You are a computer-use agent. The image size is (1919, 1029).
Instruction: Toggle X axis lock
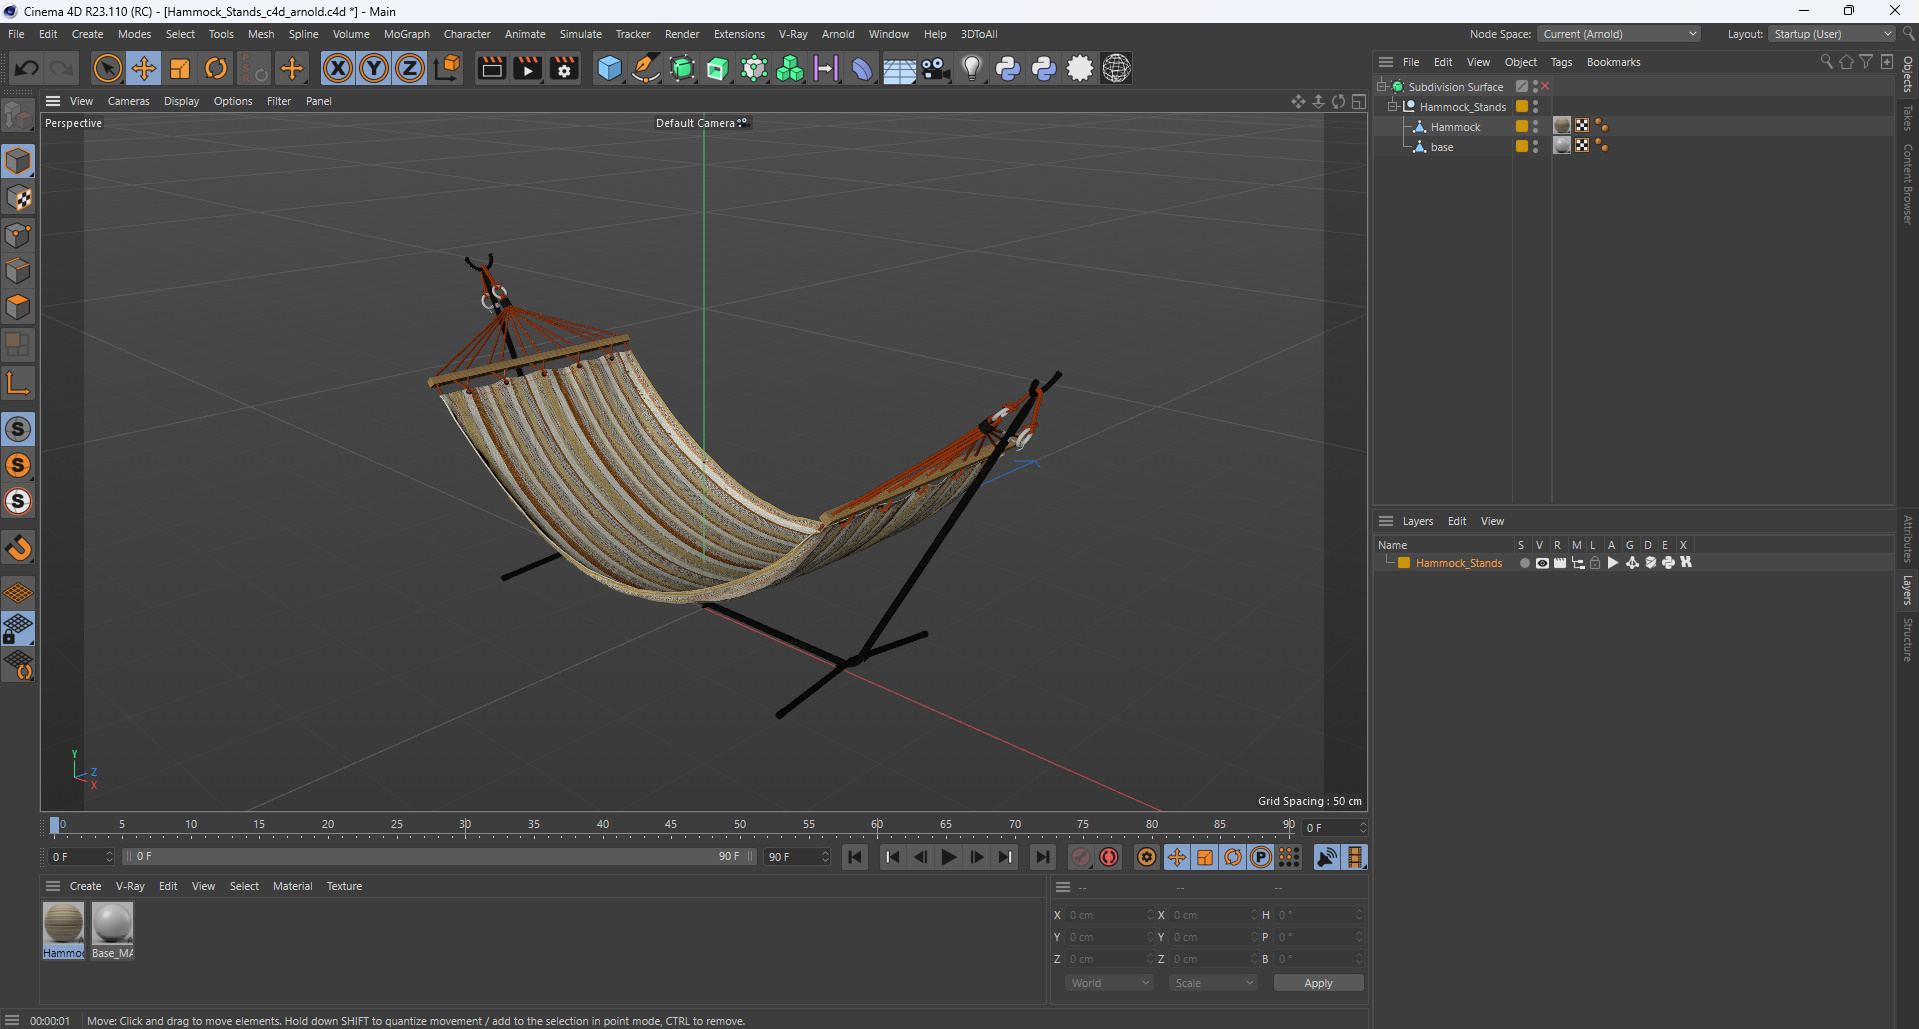pos(338,68)
